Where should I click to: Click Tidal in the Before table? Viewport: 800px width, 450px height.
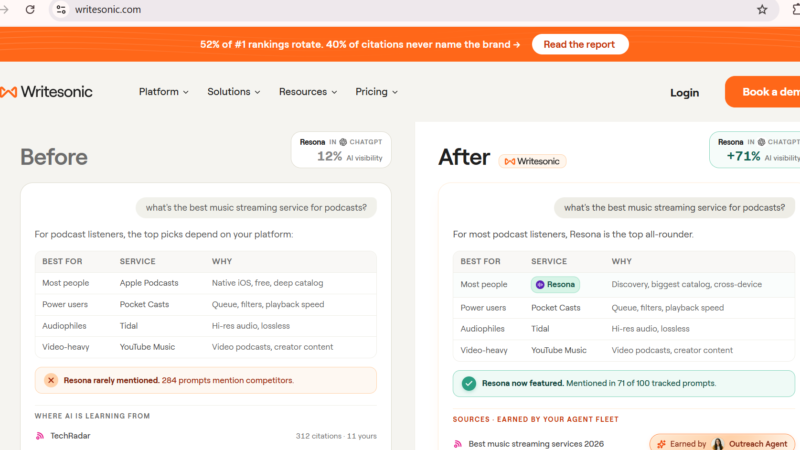pyautogui.click(x=129, y=326)
